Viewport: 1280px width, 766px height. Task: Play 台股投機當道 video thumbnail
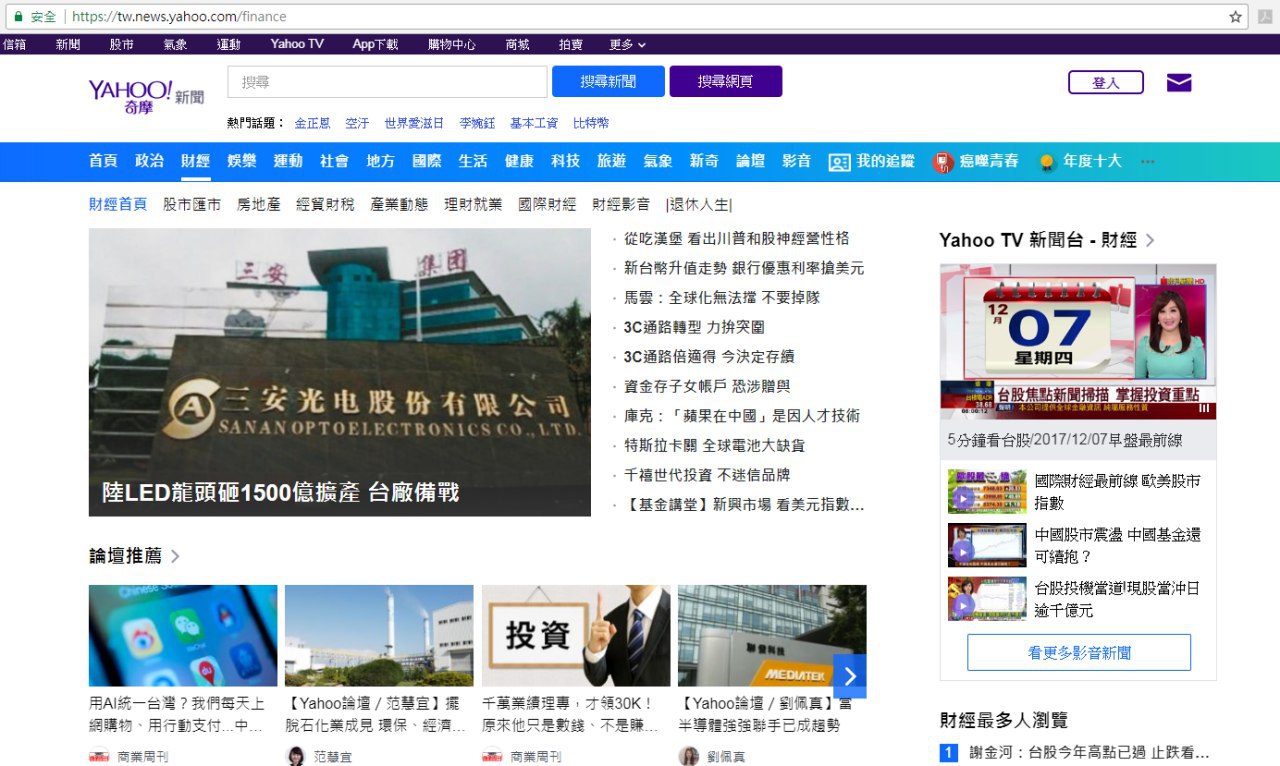tap(987, 598)
